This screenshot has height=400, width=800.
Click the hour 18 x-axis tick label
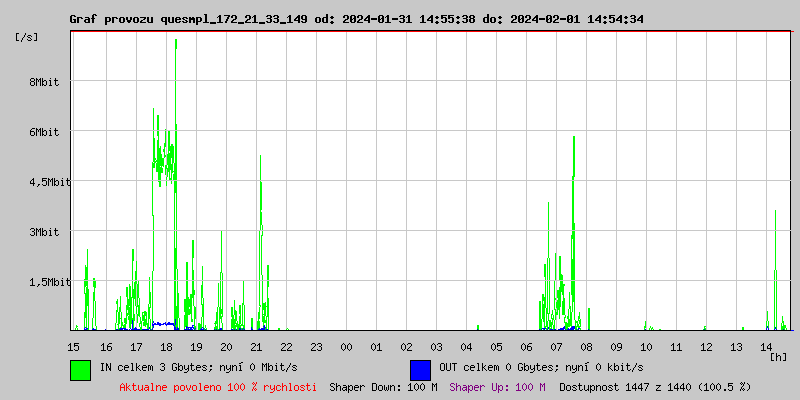pyautogui.click(x=164, y=346)
